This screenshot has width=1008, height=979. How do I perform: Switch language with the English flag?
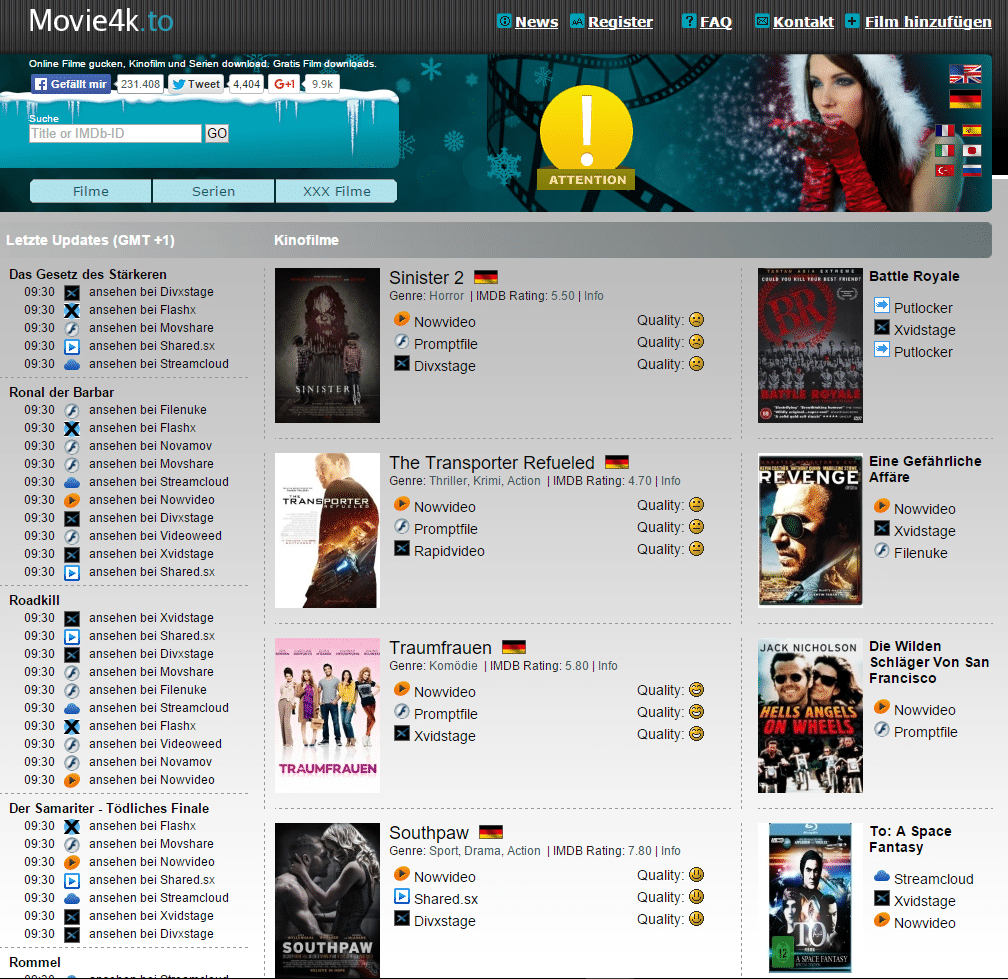[965, 74]
